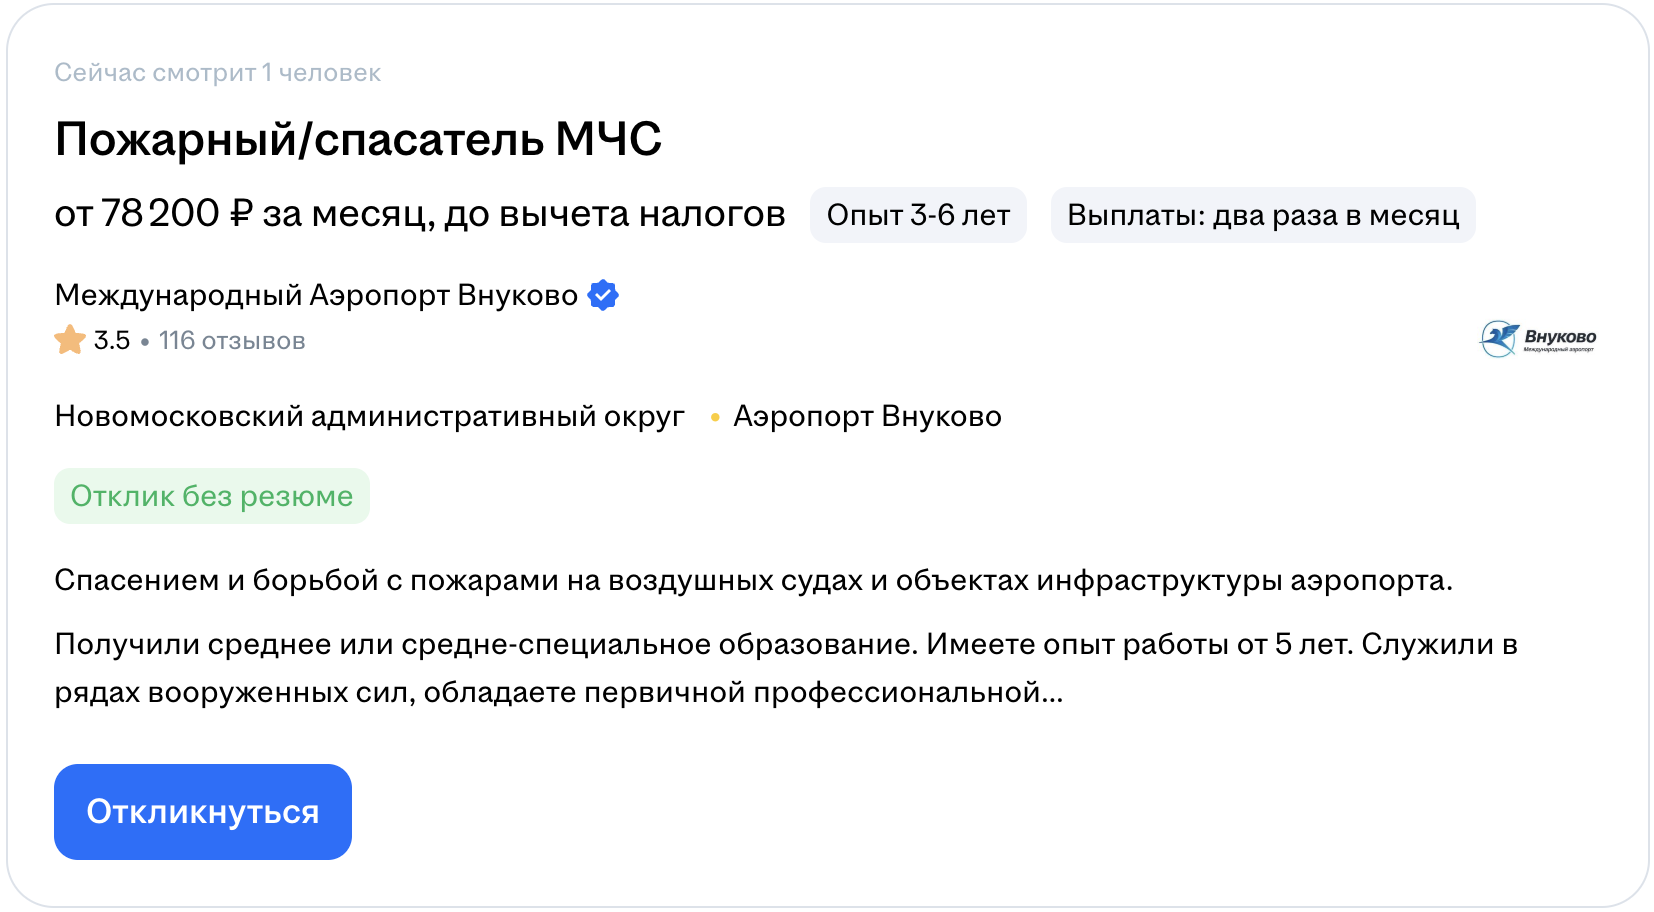View the 116 отзывов reviews link
Viewport: 1654px width, 912px height.
pyautogui.click(x=232, y=341)
